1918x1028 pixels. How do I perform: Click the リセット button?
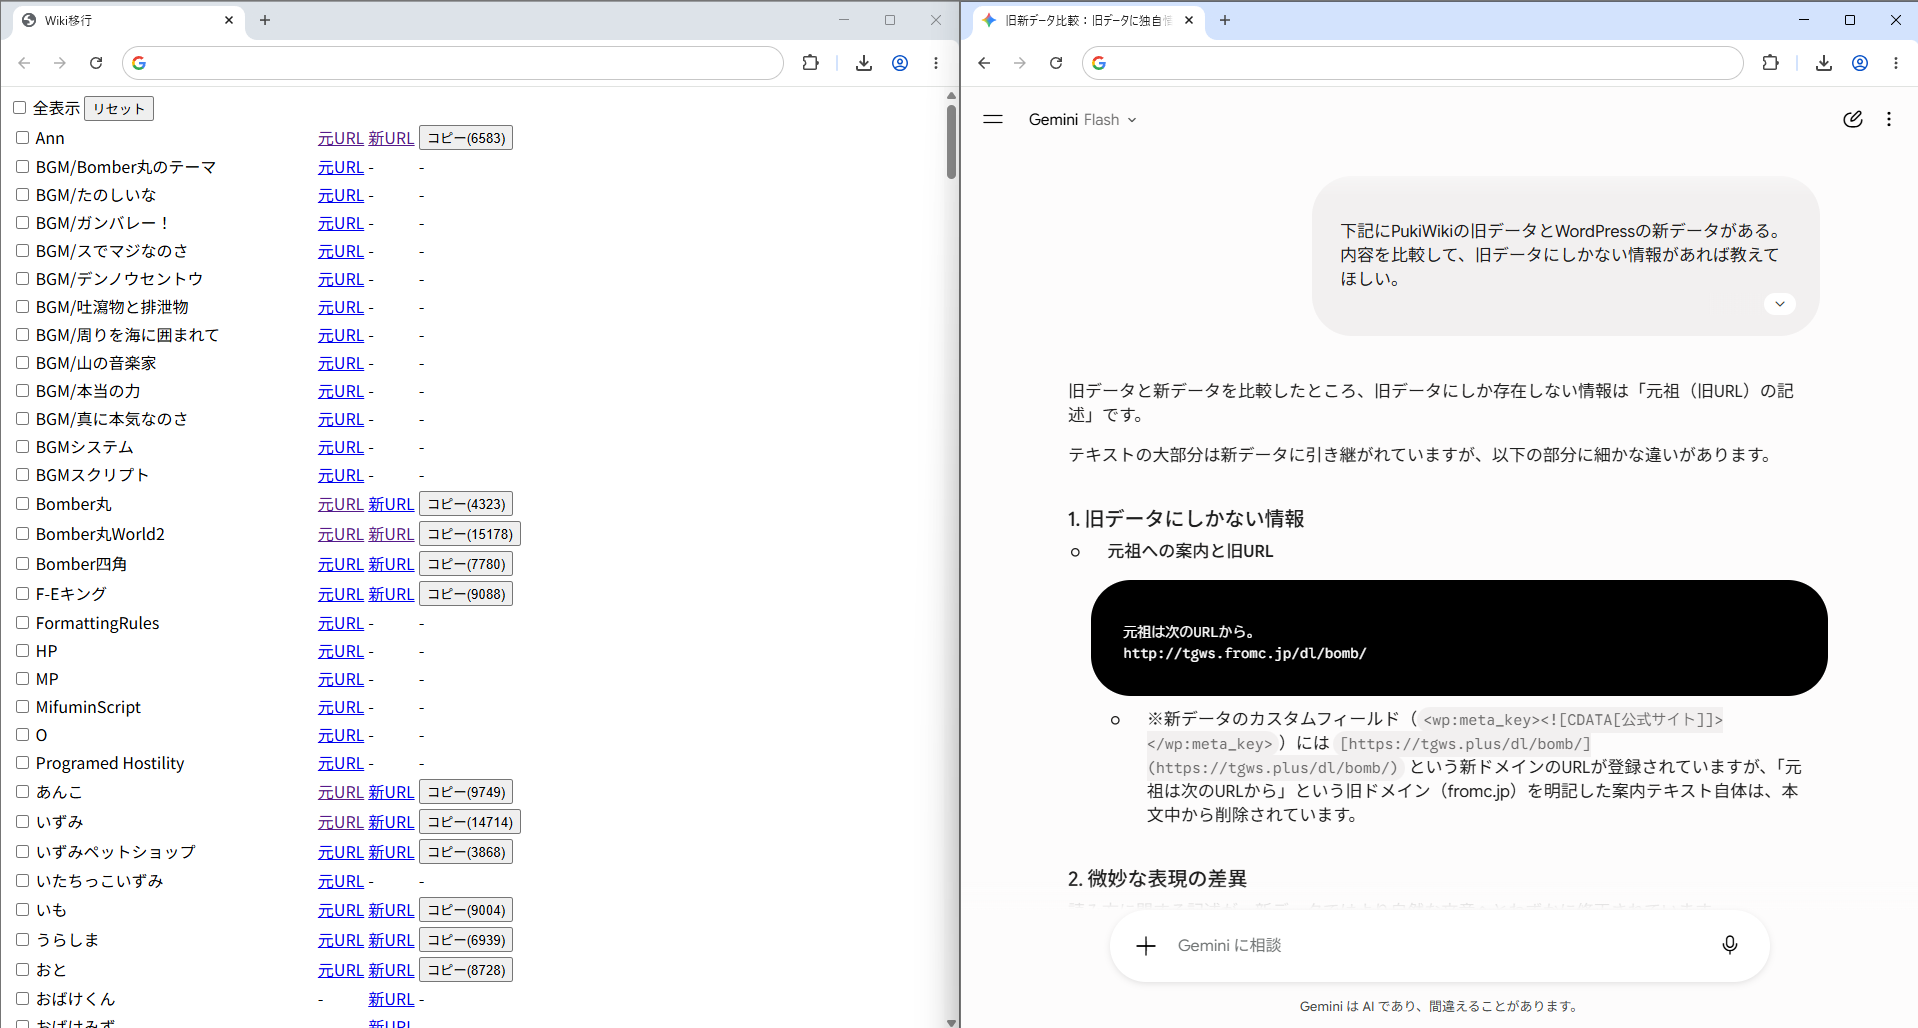119,108
